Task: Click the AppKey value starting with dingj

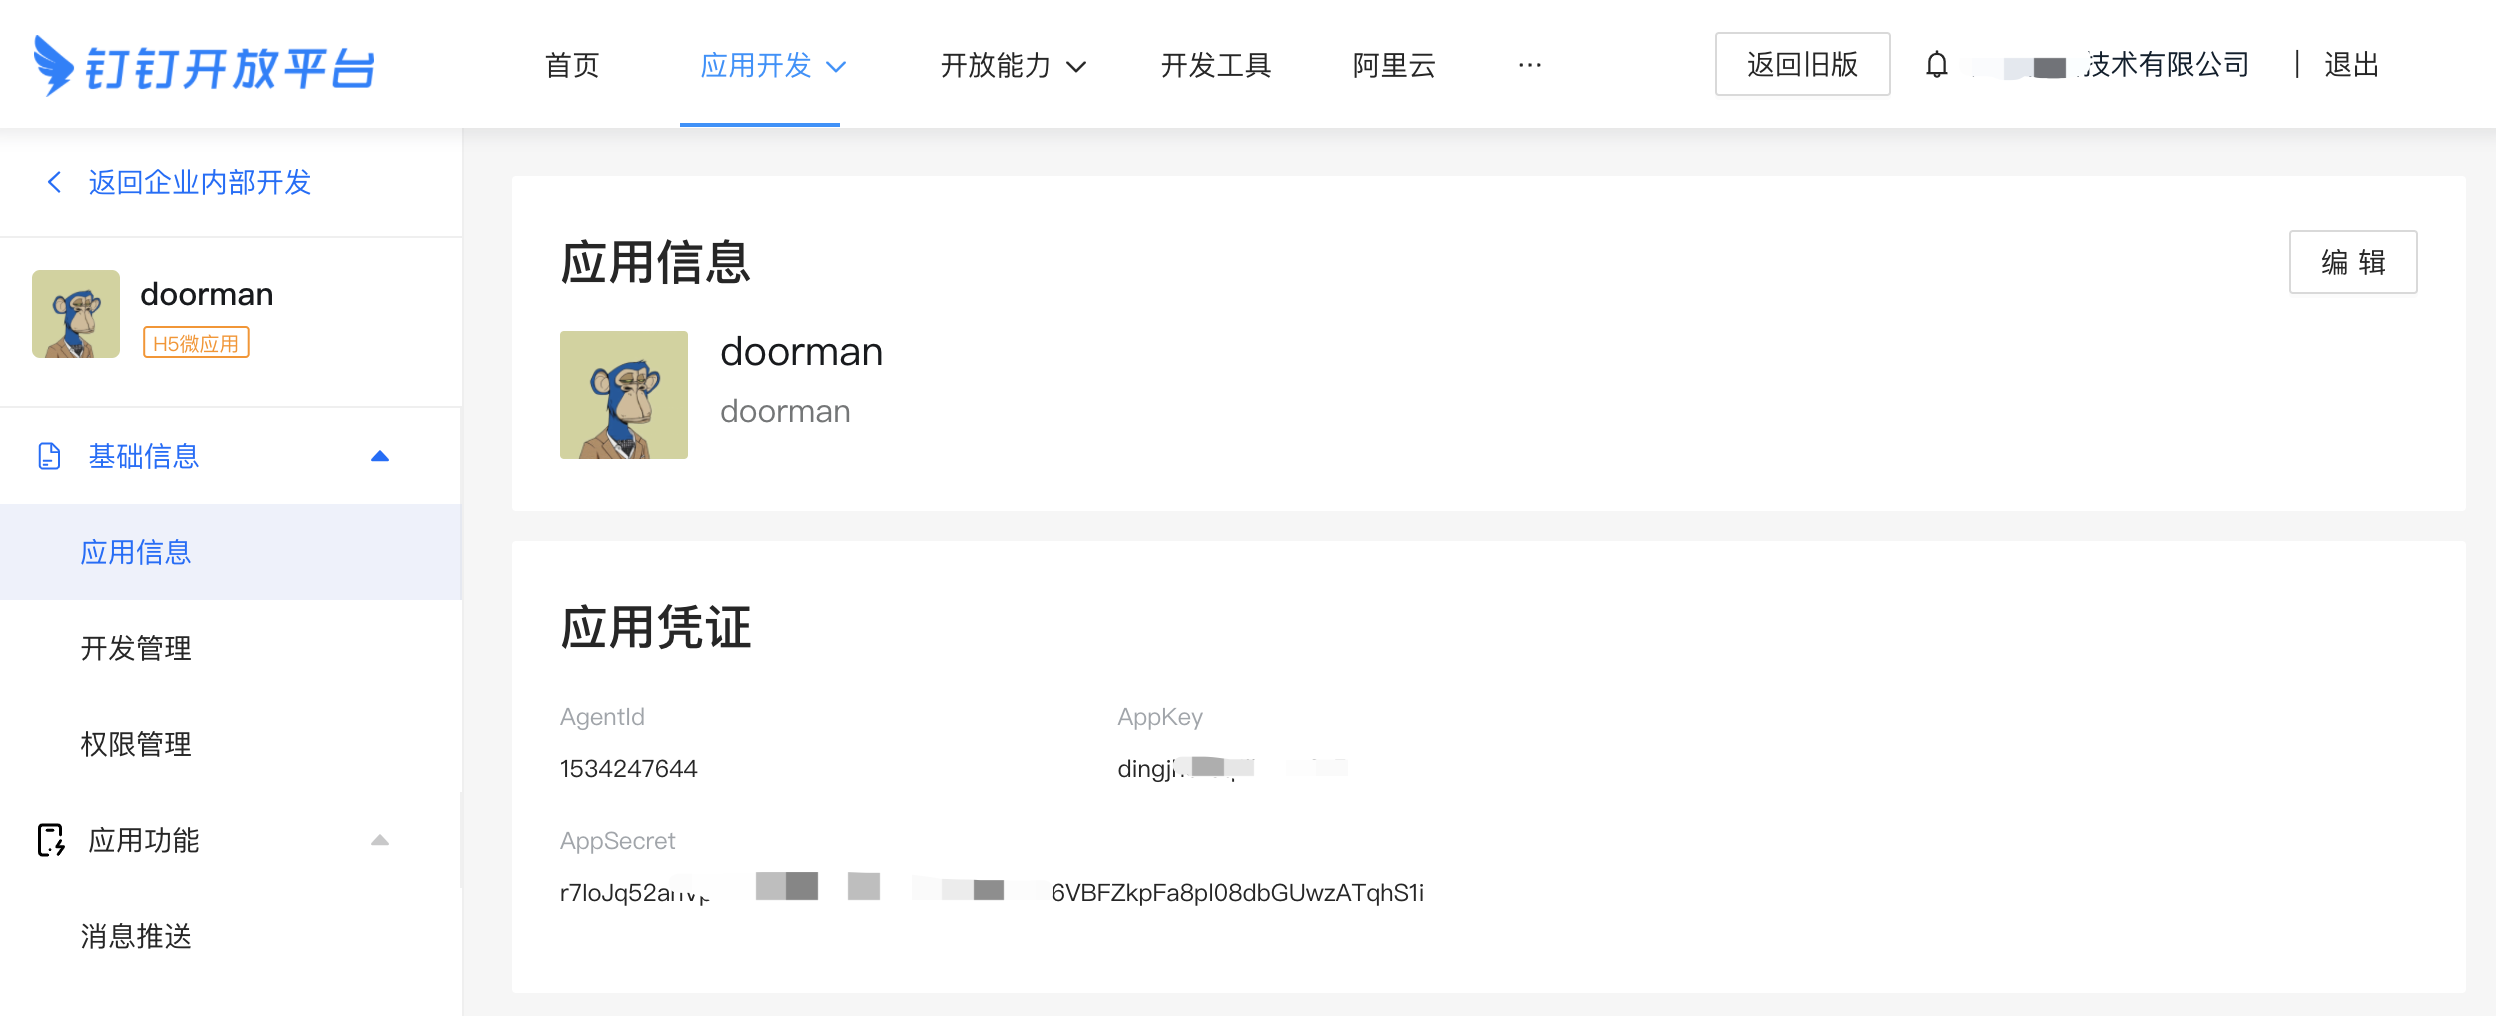Action: pos(1232,768)
